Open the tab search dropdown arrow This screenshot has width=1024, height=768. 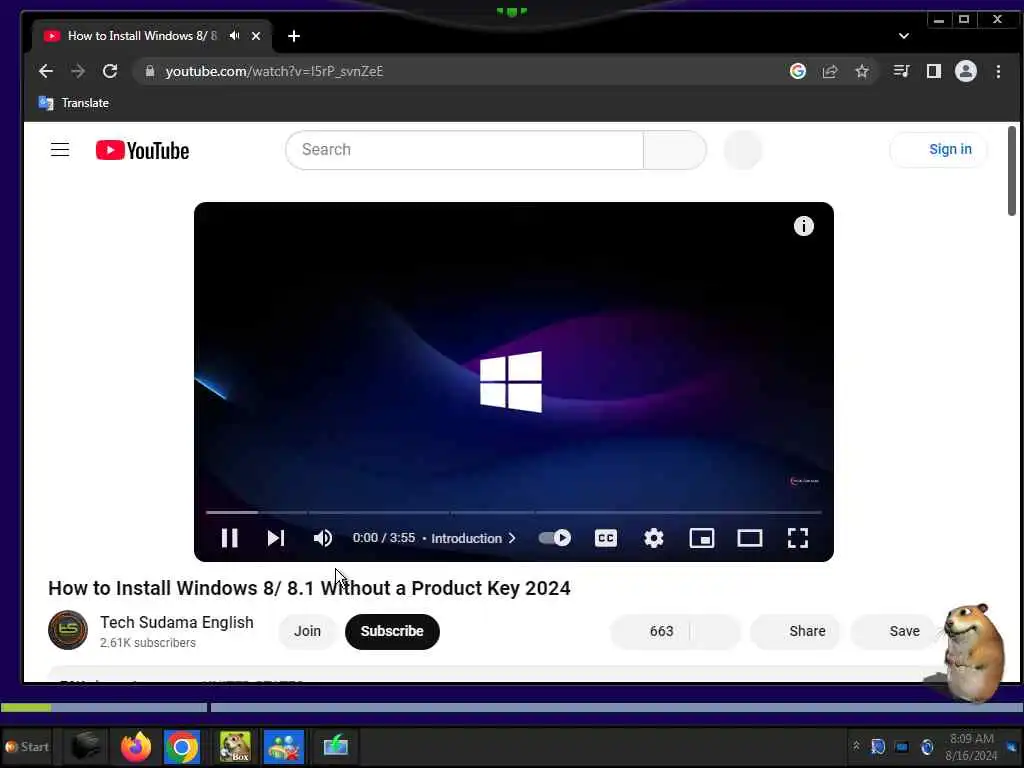(904, 36)
